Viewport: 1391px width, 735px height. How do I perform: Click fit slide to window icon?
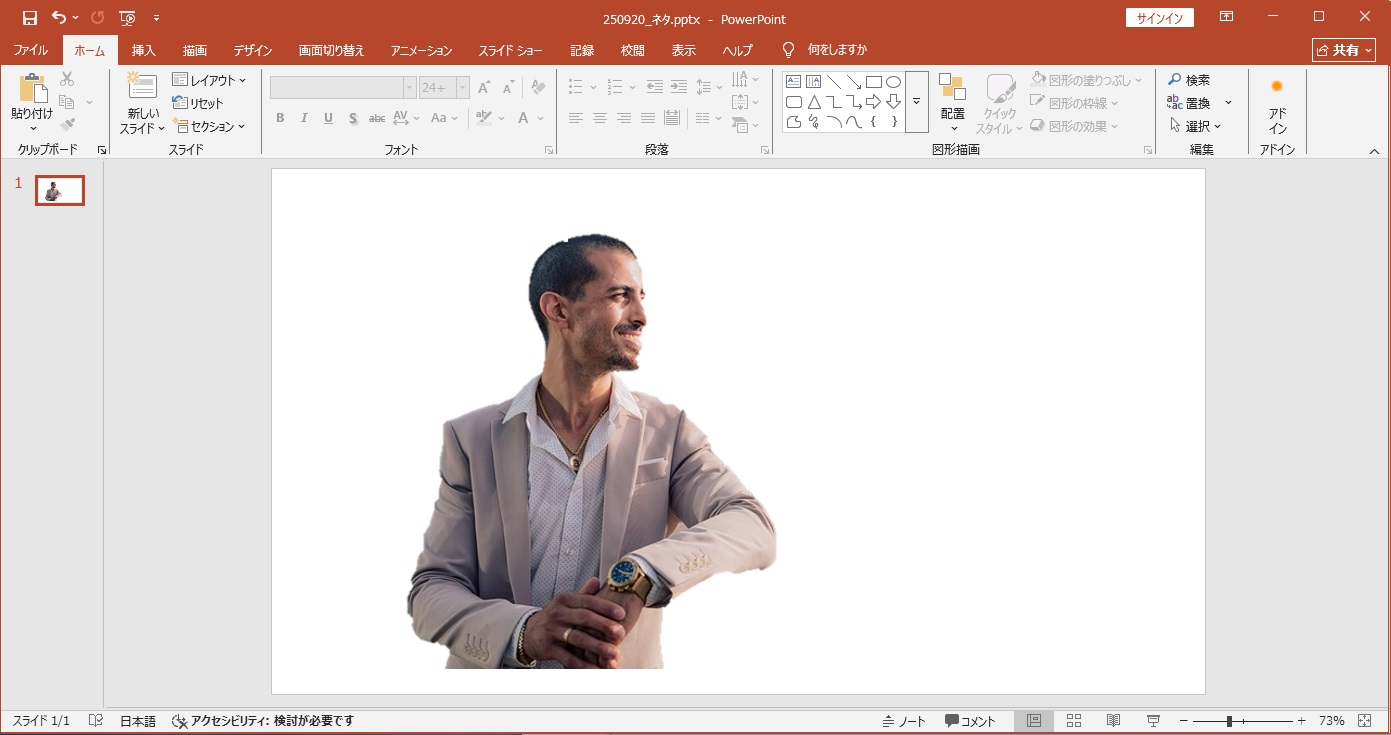click(x=1365, y=721)
